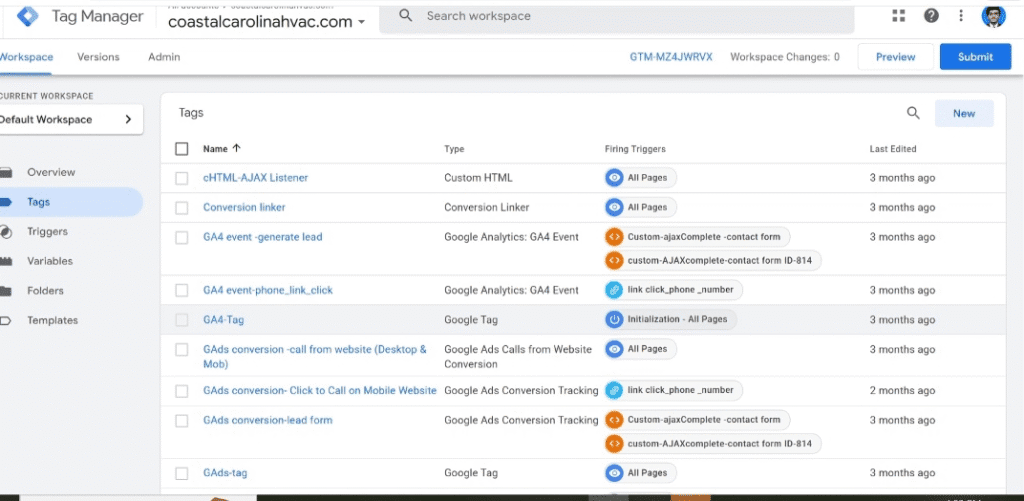Click the Firing Triggers column header

(635, 149)
